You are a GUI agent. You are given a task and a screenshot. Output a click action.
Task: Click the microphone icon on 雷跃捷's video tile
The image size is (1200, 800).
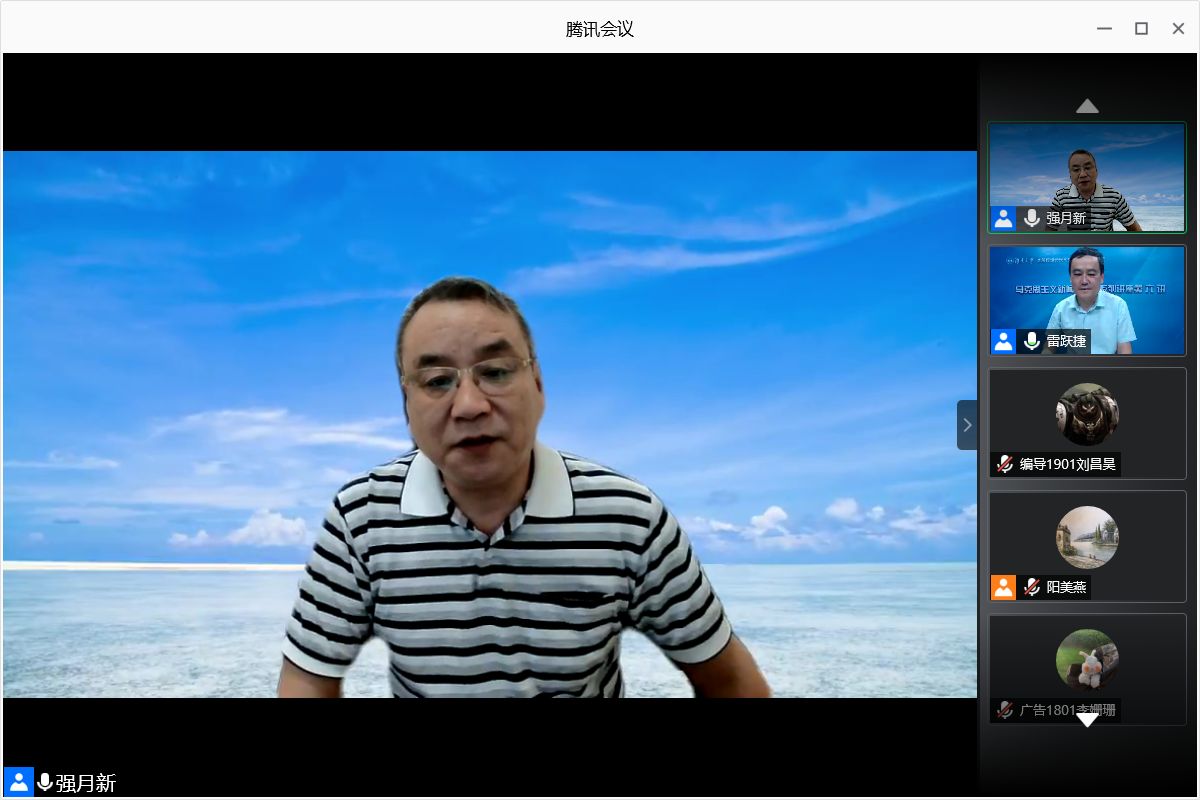(x=1032, y=341)
